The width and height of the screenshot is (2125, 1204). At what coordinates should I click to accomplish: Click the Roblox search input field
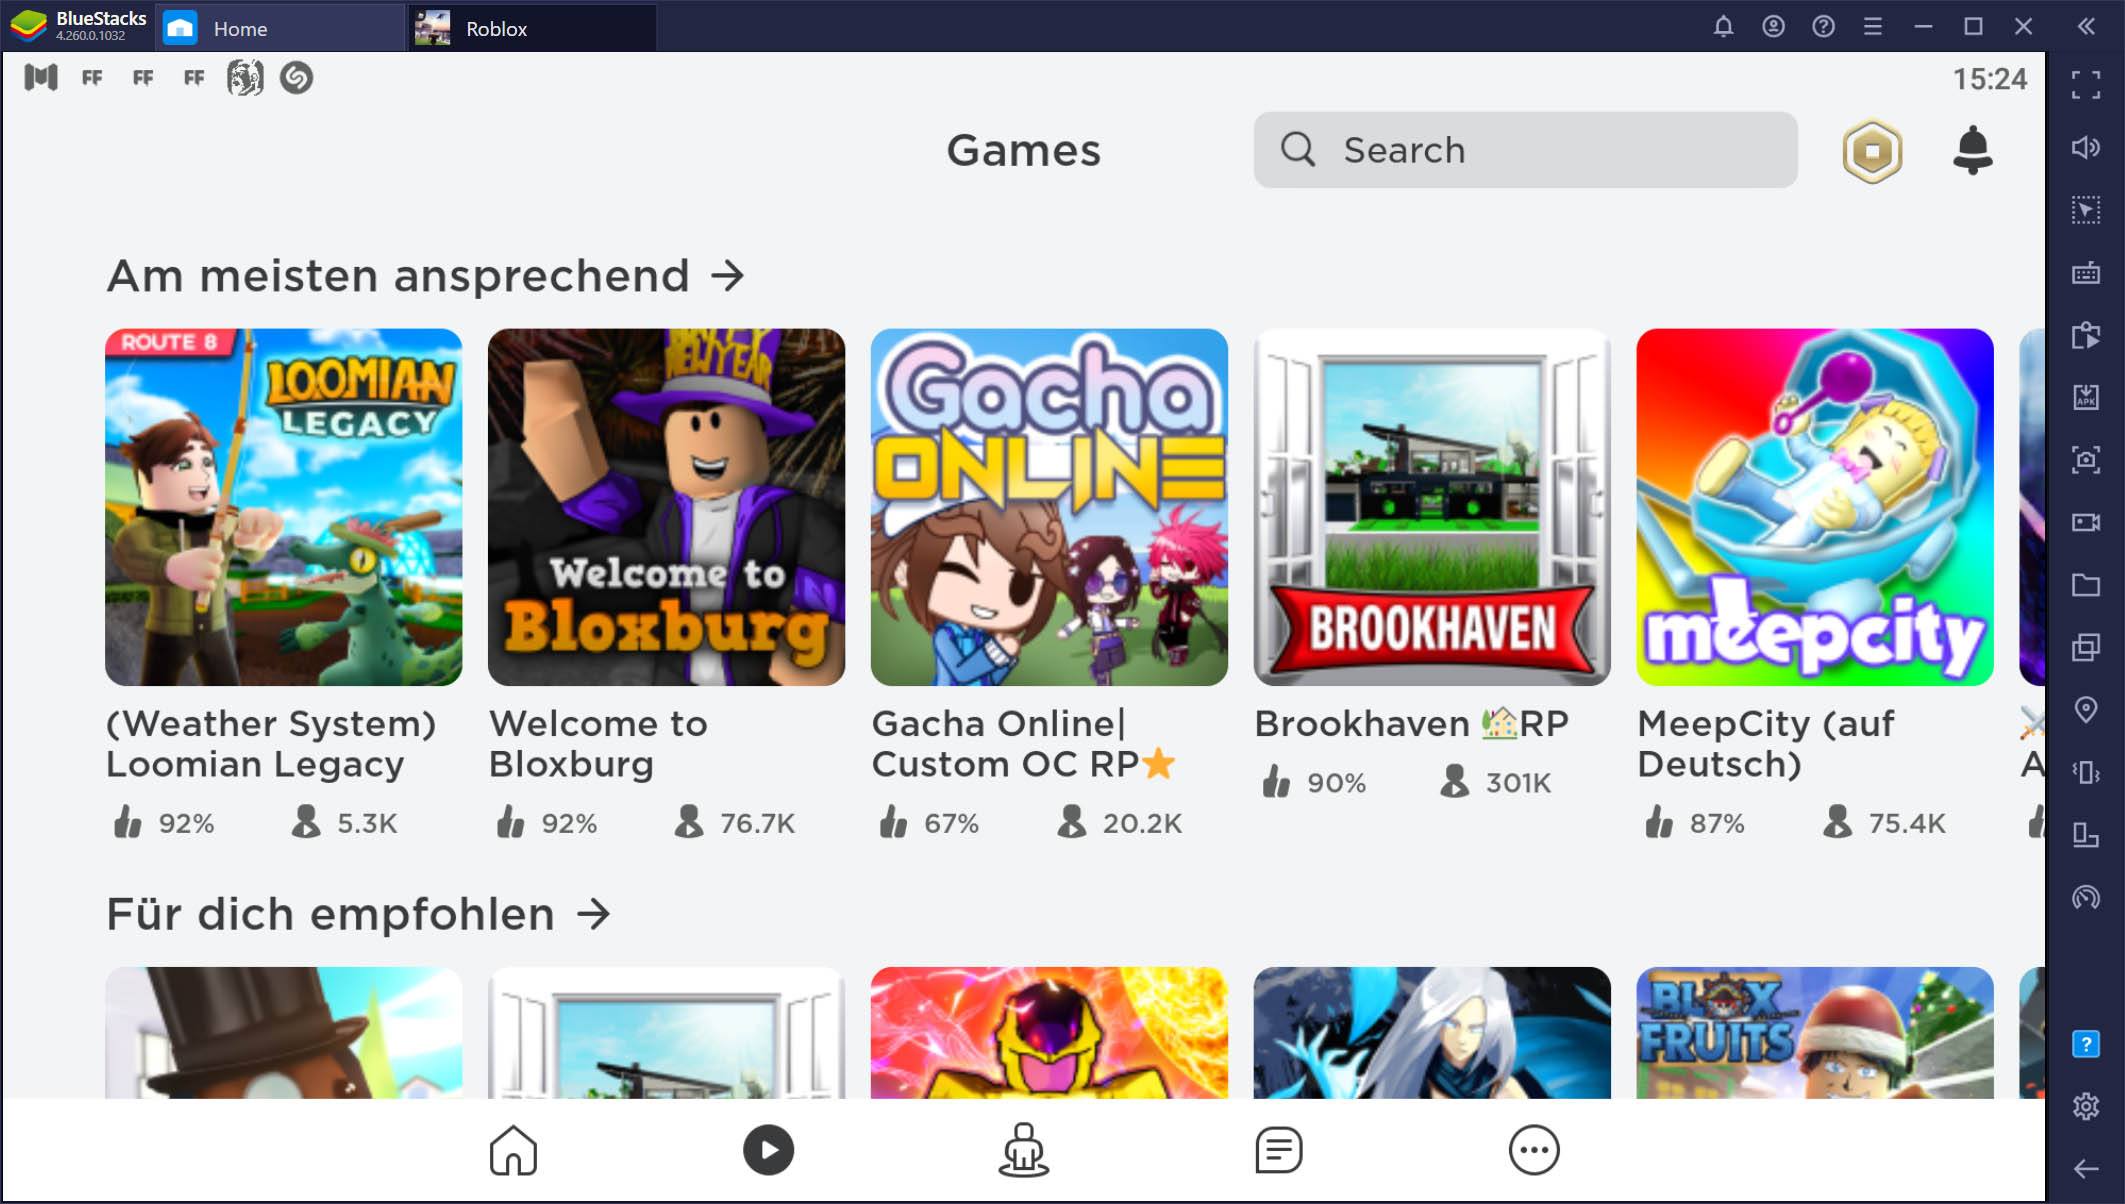pos(1524,149)
